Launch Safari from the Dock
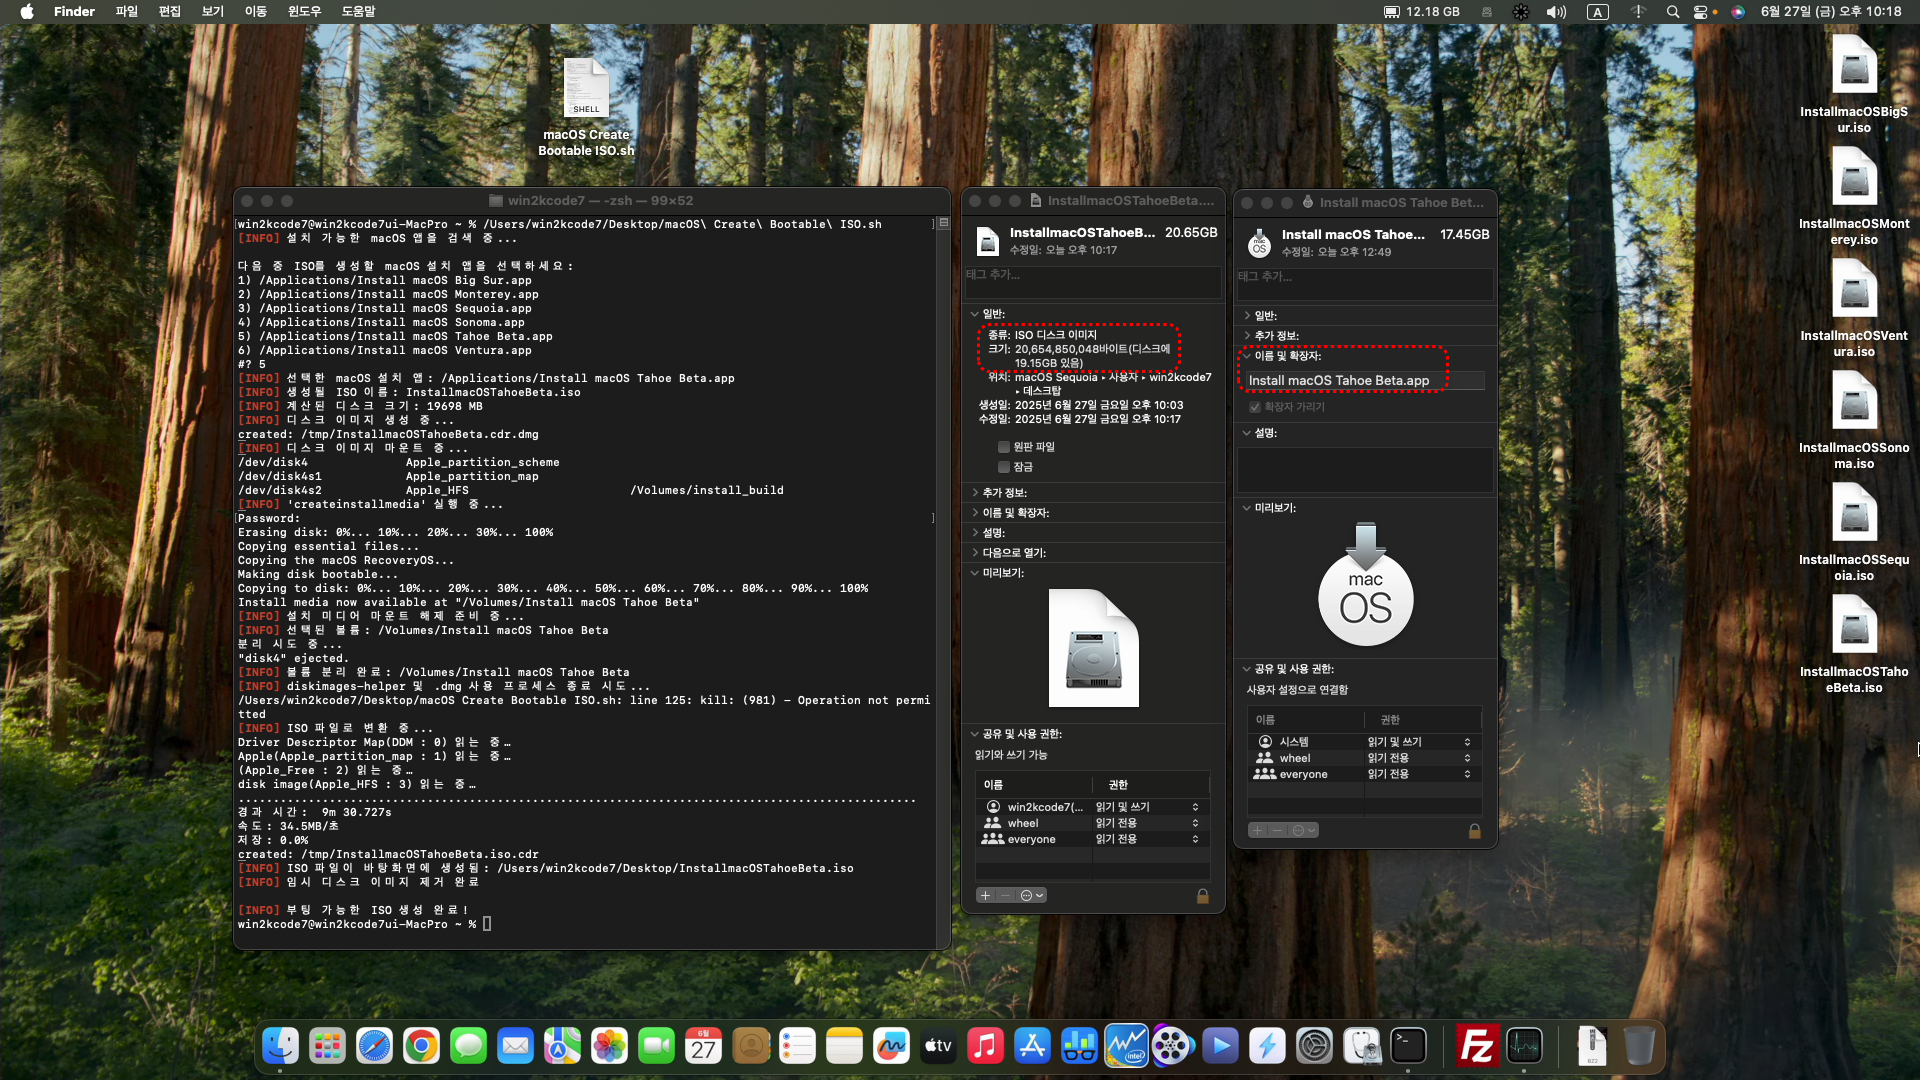This screenshot has width=1920, height=1080. 374,1046
